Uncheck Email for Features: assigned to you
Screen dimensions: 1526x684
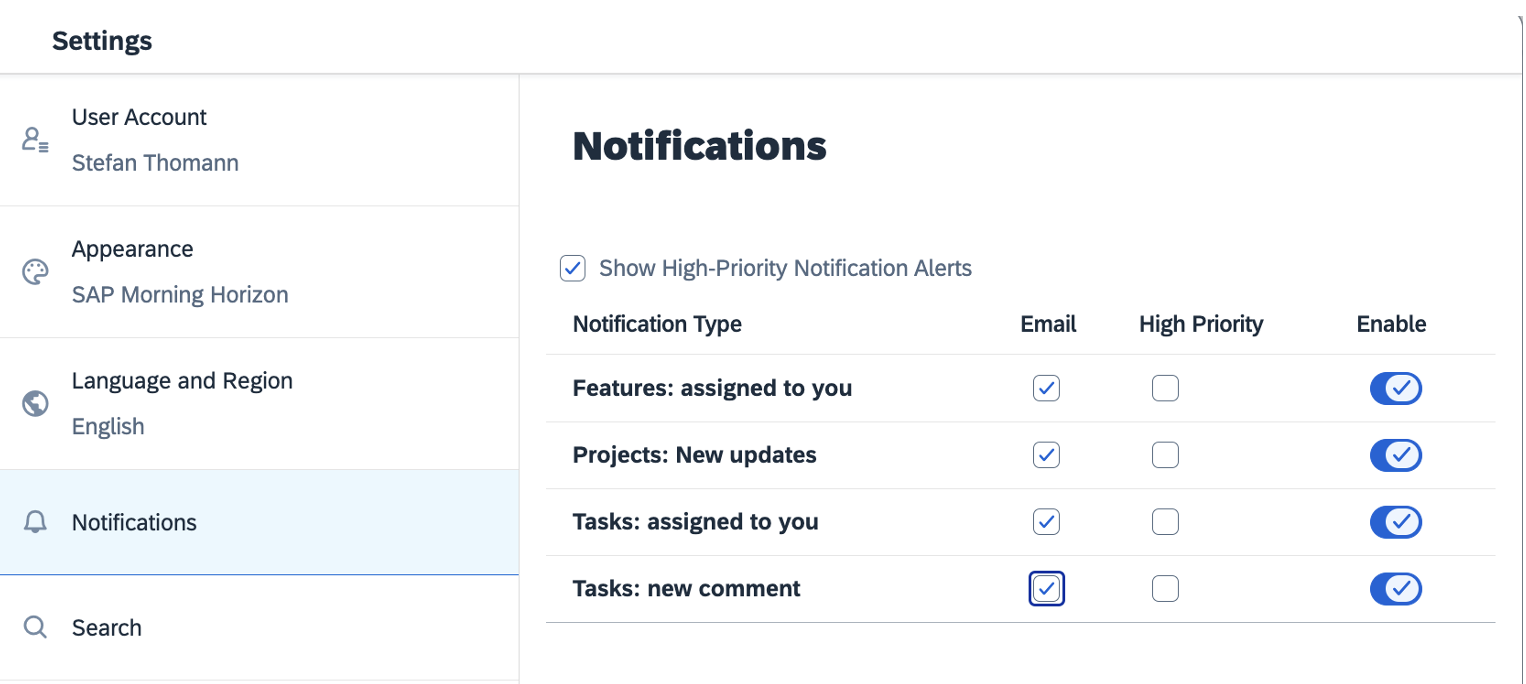[x=1046, y=388]
